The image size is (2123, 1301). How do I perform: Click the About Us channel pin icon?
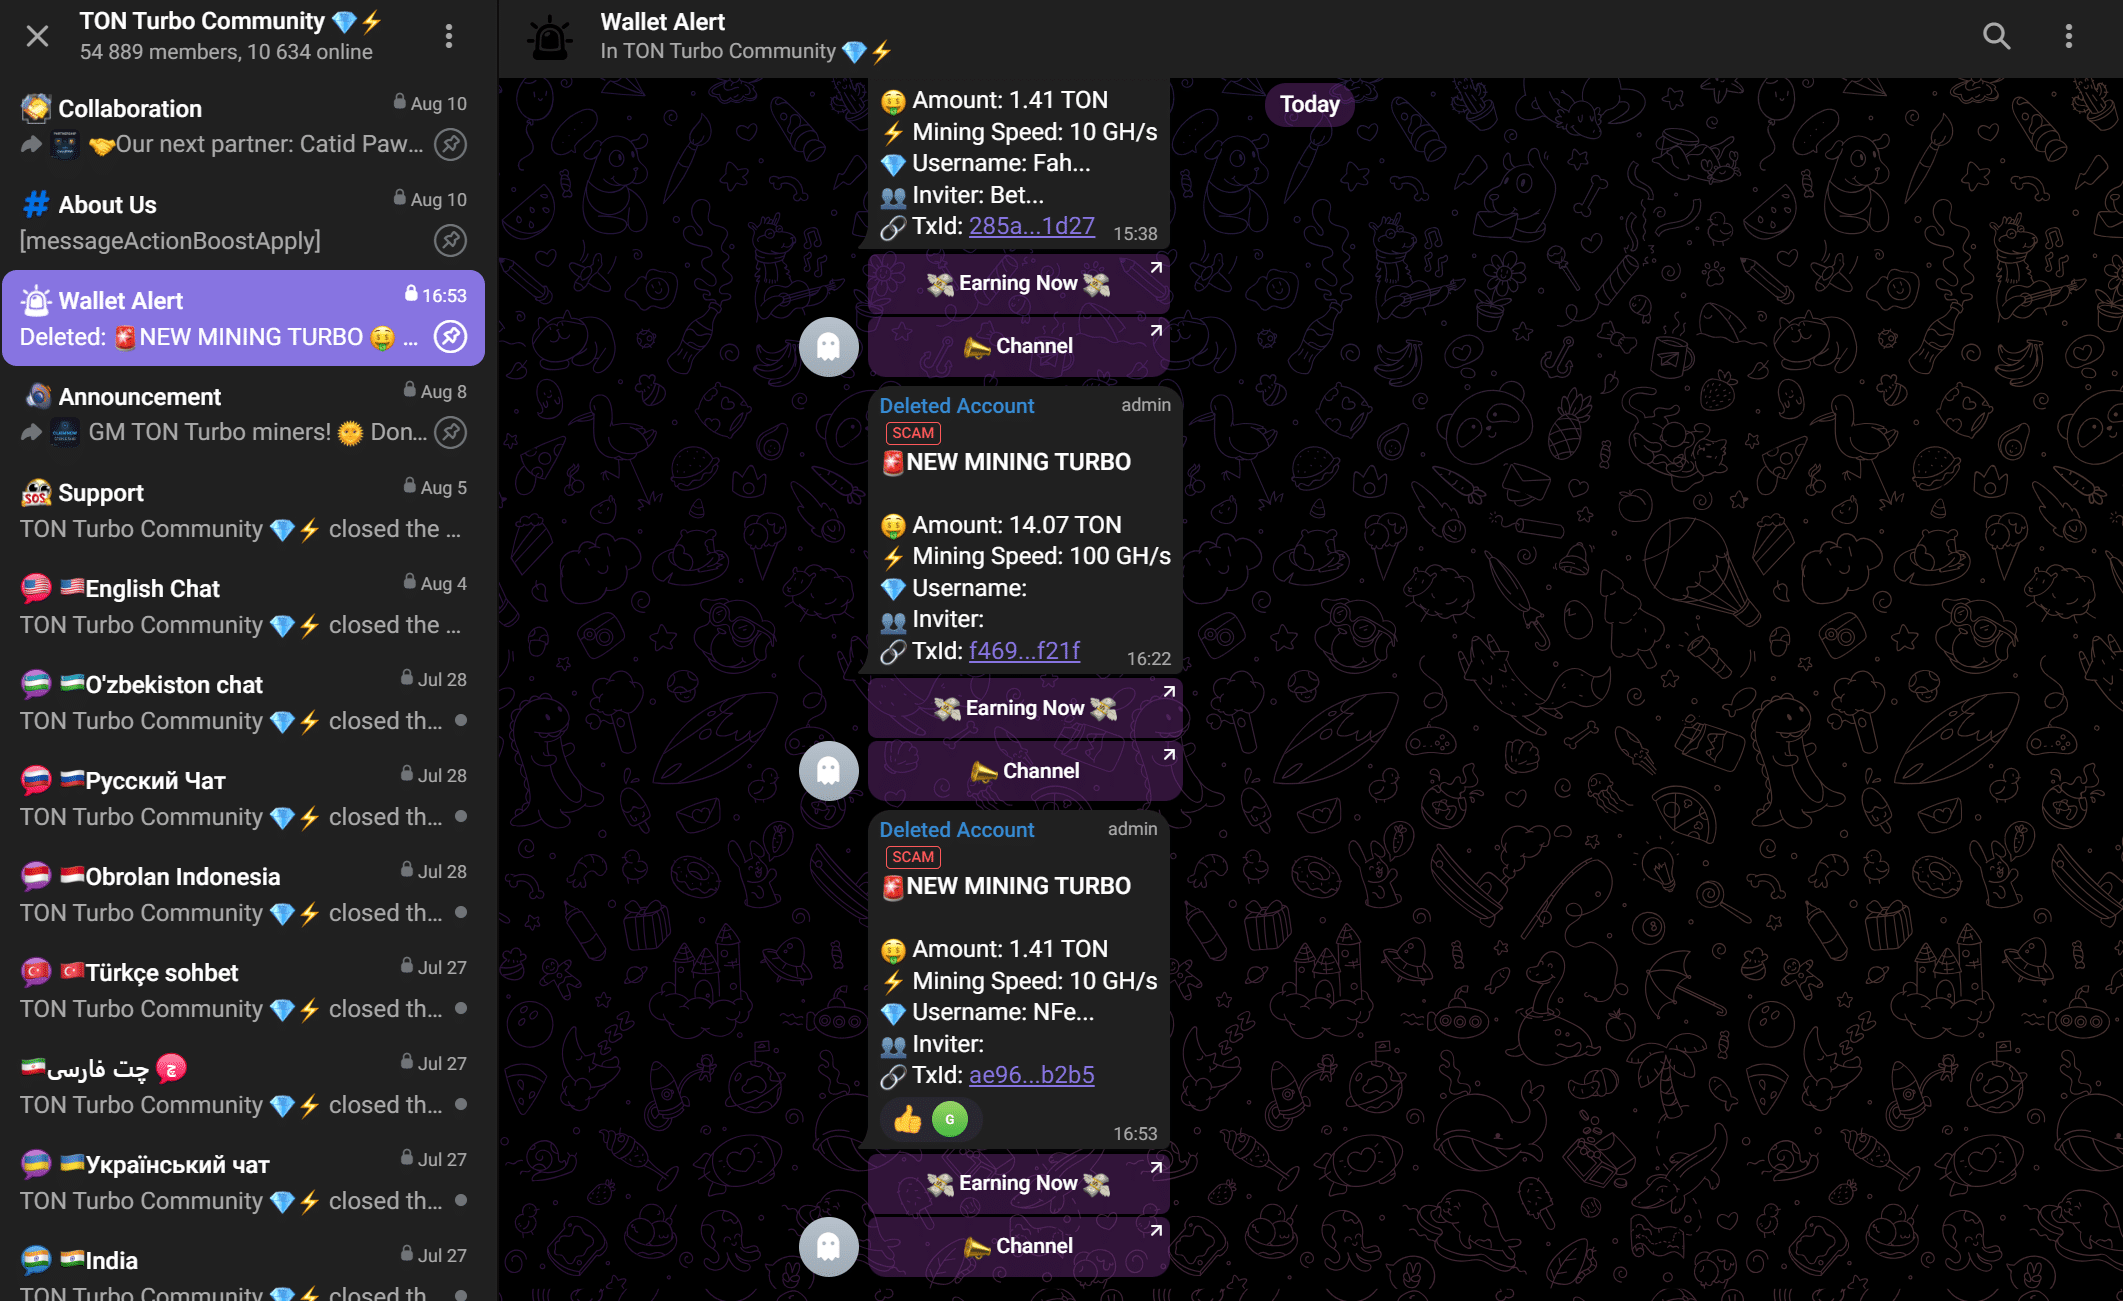450,240
